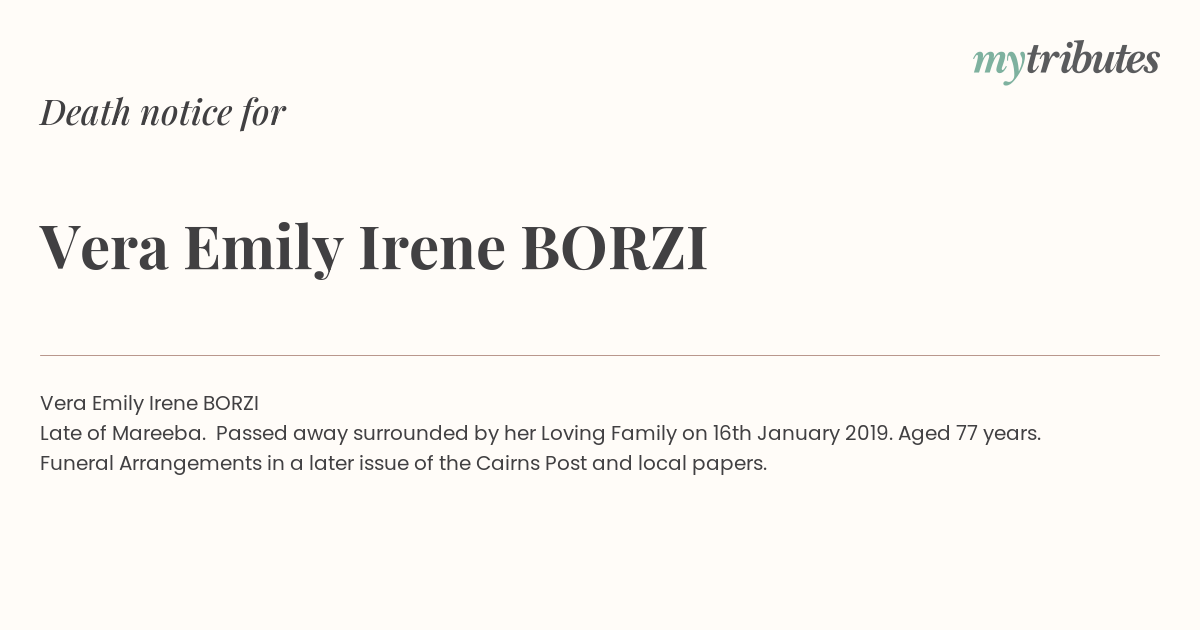Screen dimensions: 1200x630
Task: Click "Irene" in the large name heading
Action: click(x=432, y=247)
